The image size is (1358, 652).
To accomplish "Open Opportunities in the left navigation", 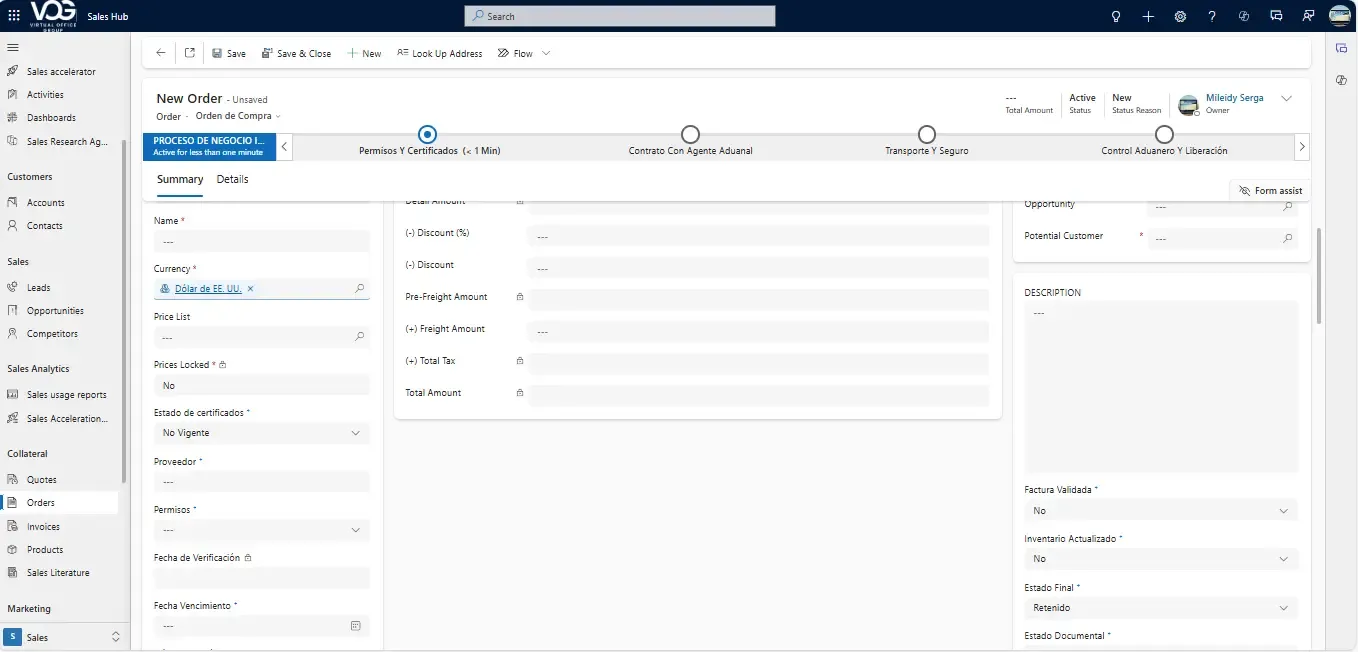I will tap(55, 311).
